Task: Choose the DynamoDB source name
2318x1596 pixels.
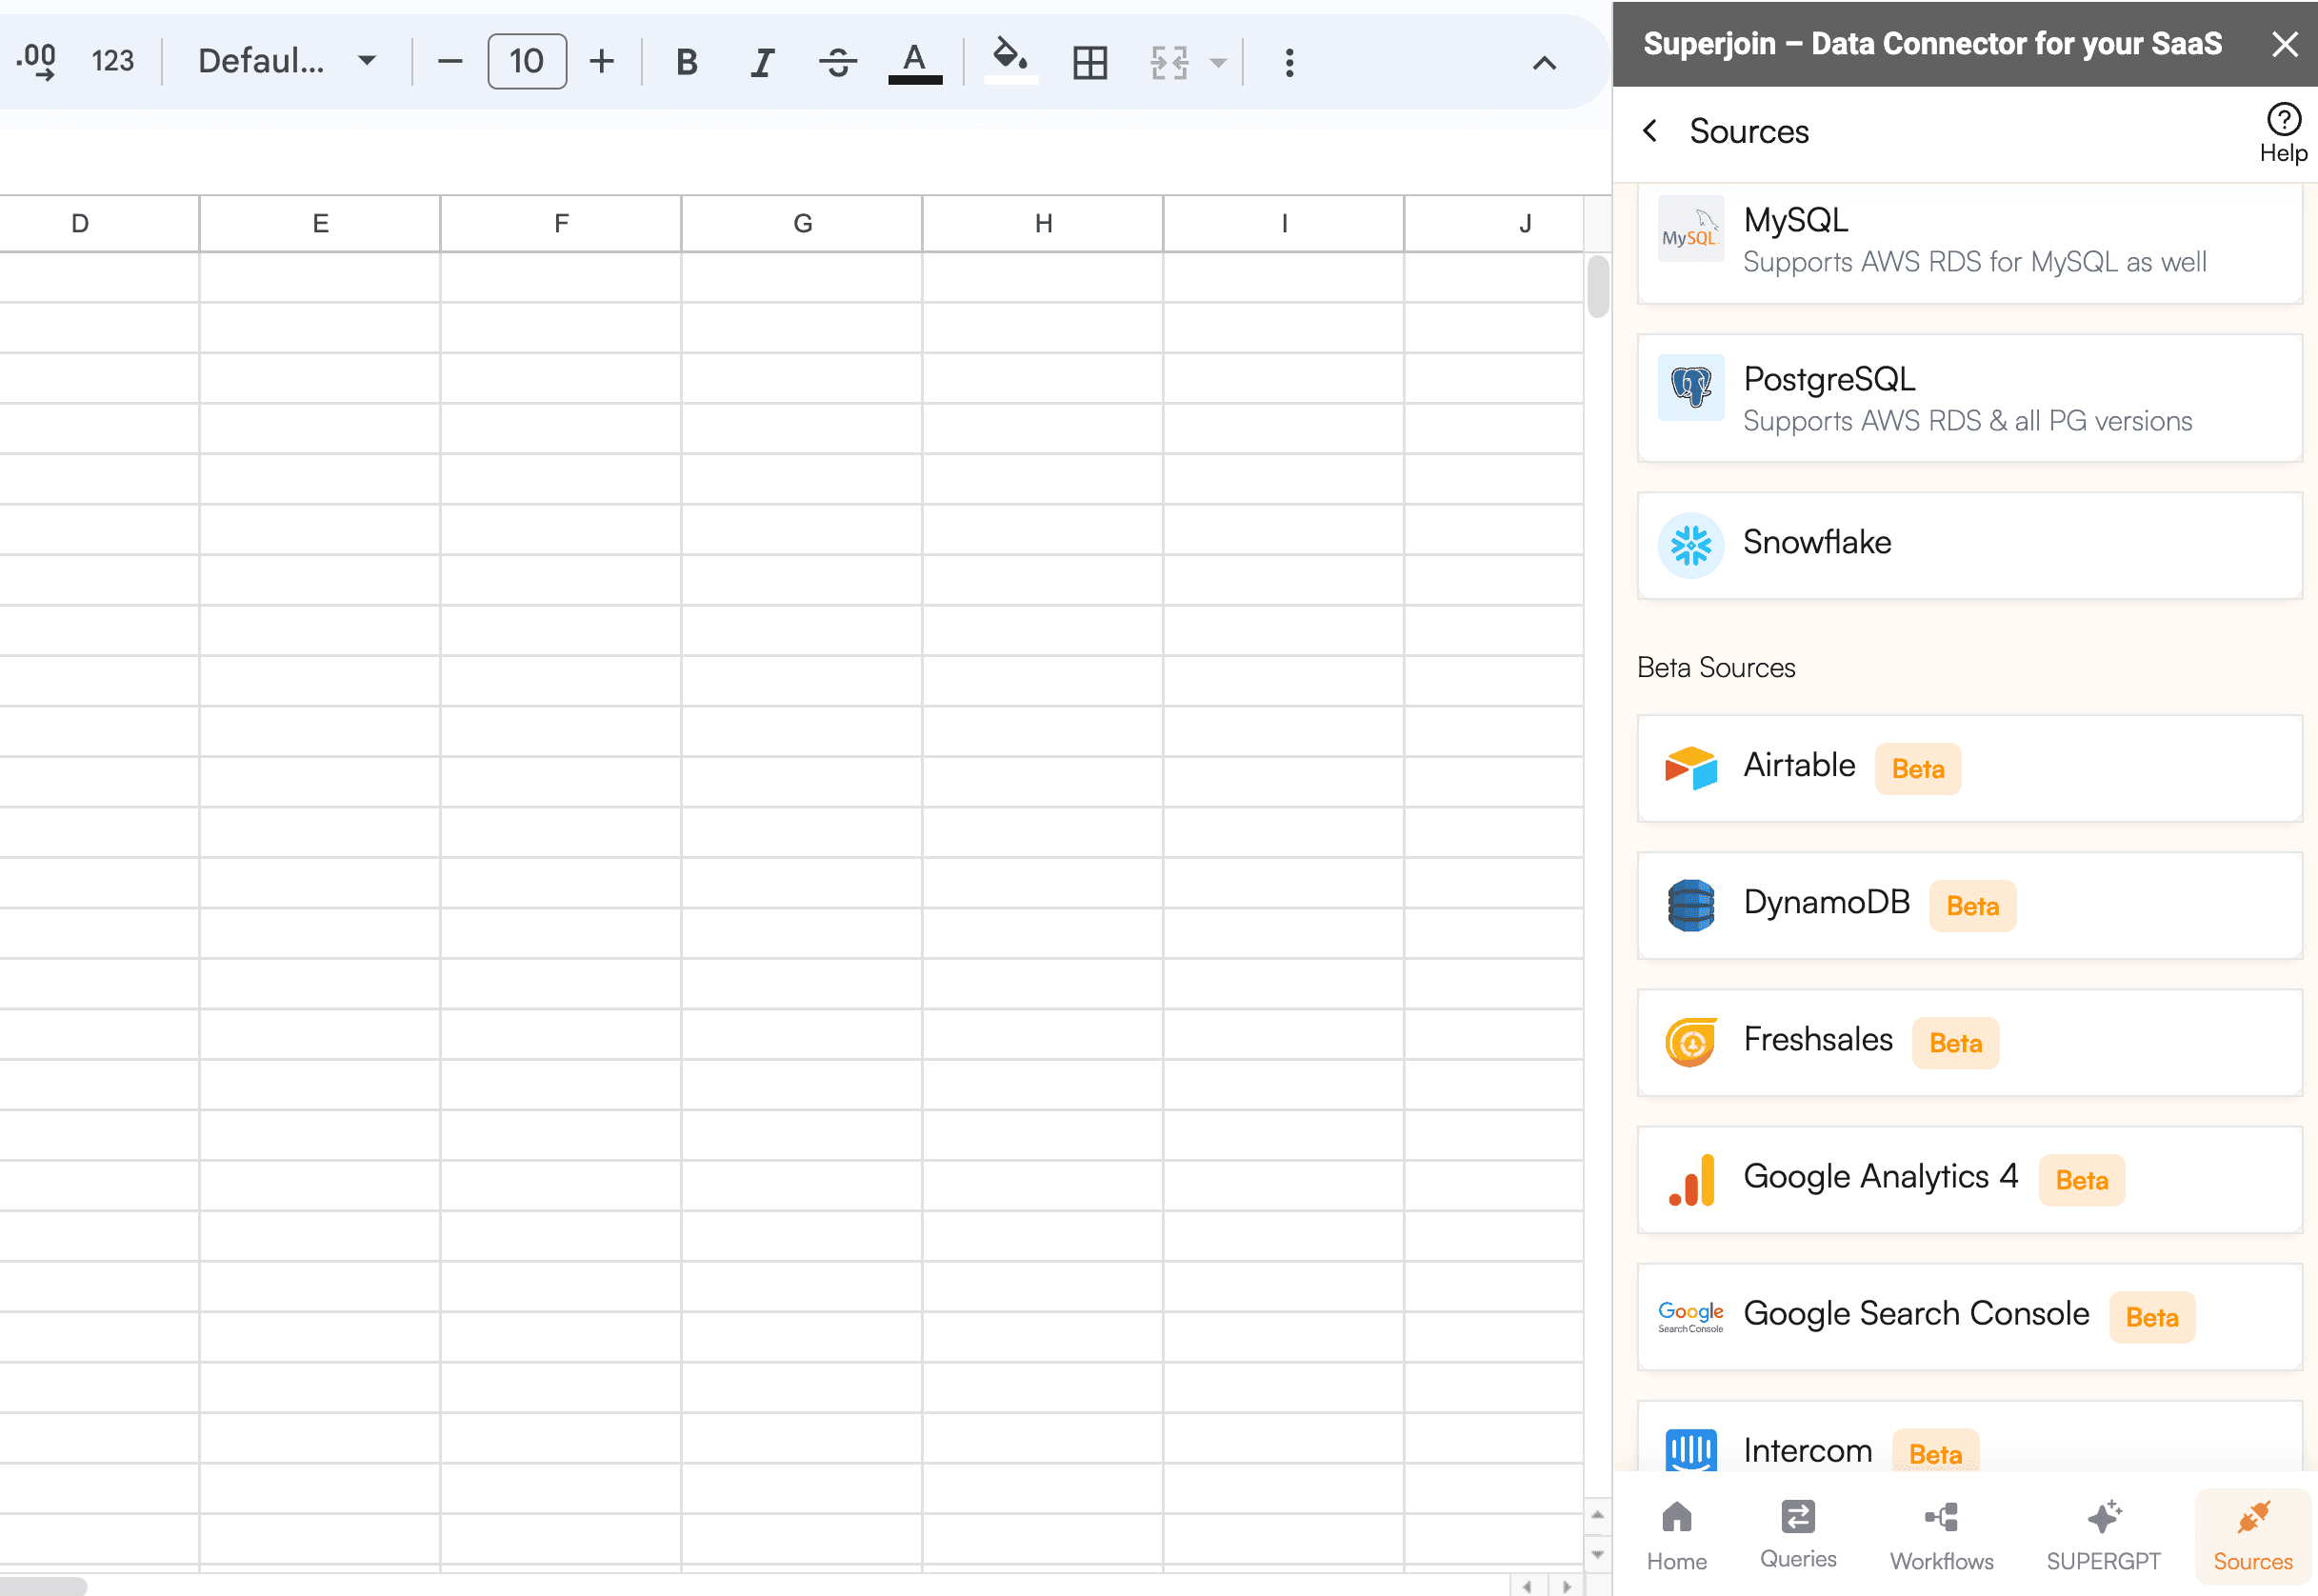Action: tap(1826, 902)
